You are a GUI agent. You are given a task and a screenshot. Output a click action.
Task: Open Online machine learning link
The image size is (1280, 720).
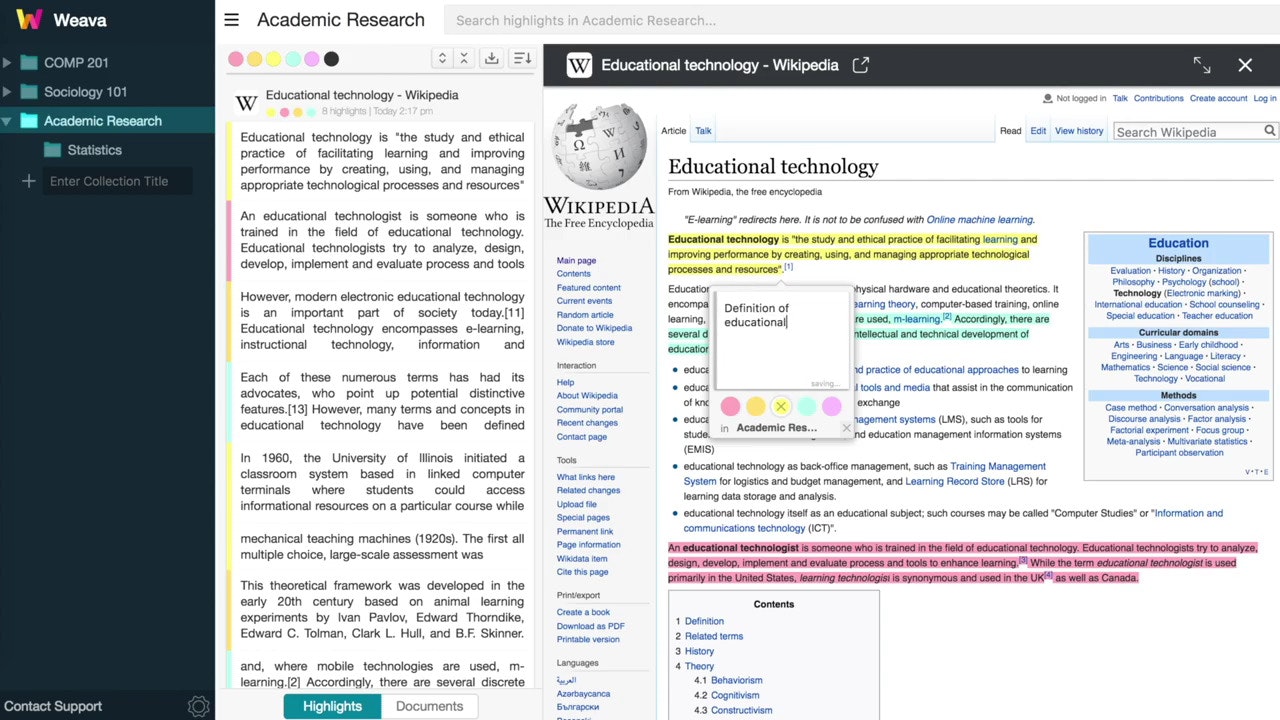click(x=980, y=220)
